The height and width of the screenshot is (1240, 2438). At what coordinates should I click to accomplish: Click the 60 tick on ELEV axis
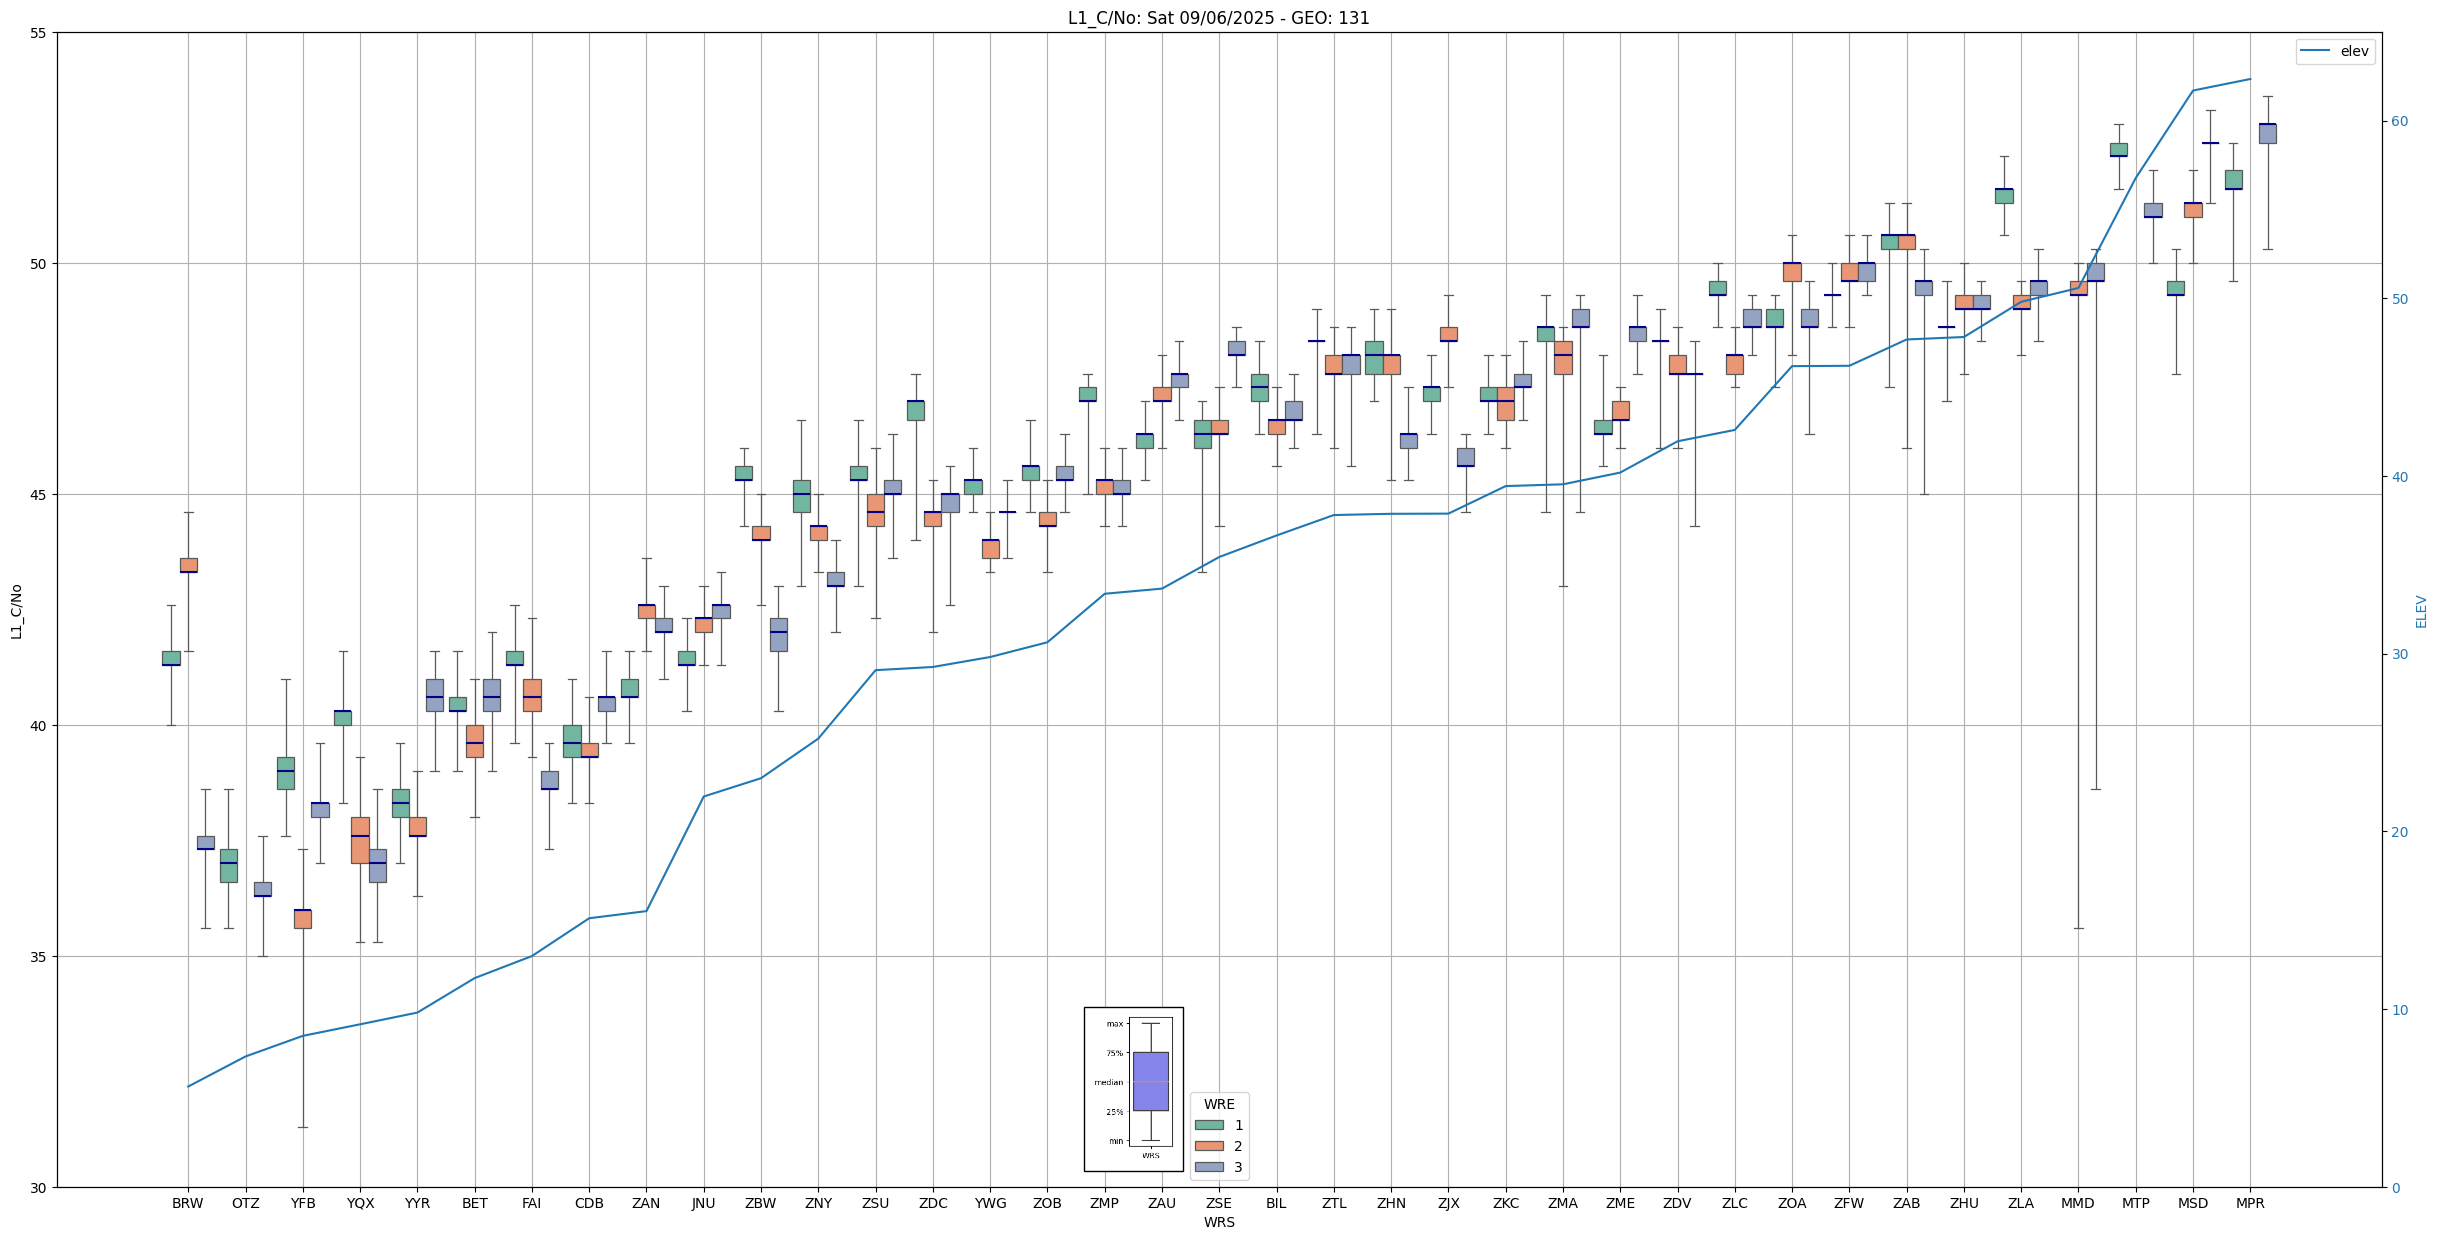[x=2400, y=122]
